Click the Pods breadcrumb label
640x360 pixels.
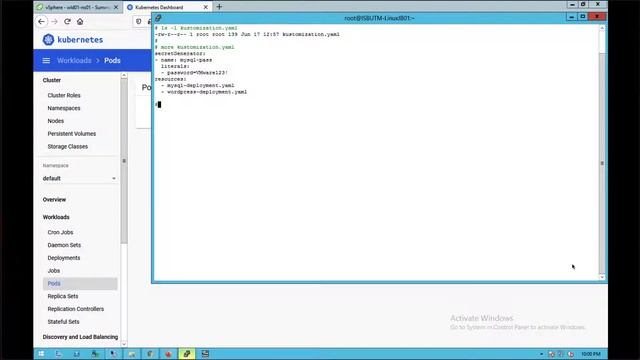click(x=112, y=60)
